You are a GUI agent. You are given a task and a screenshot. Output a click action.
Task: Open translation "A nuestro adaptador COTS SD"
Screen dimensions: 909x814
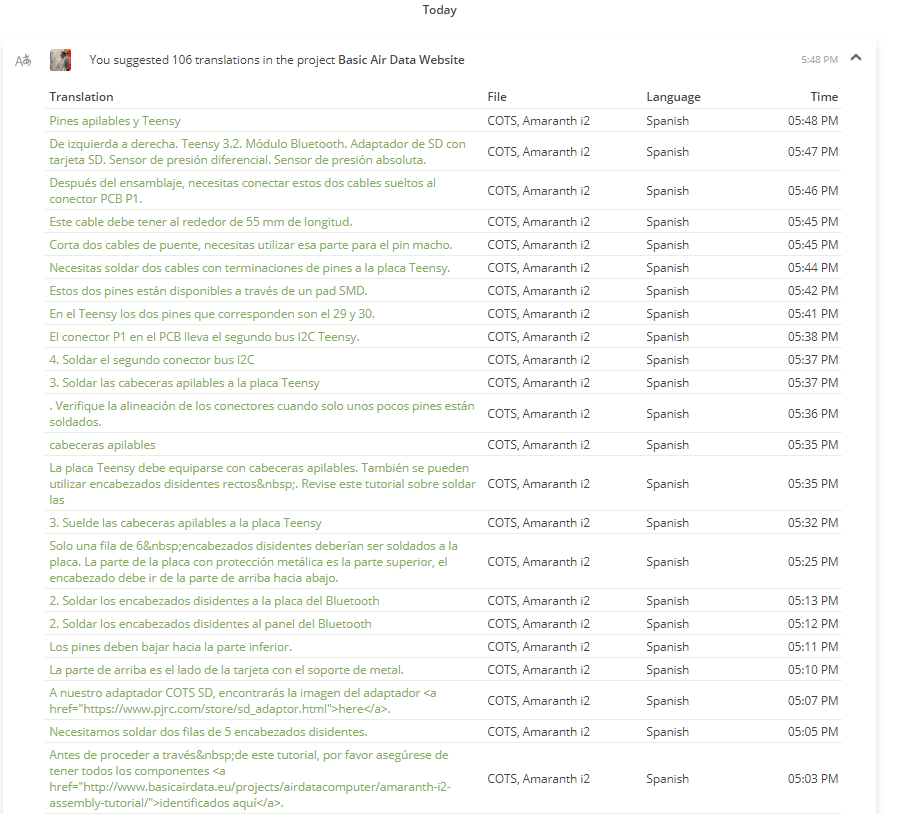243,700
